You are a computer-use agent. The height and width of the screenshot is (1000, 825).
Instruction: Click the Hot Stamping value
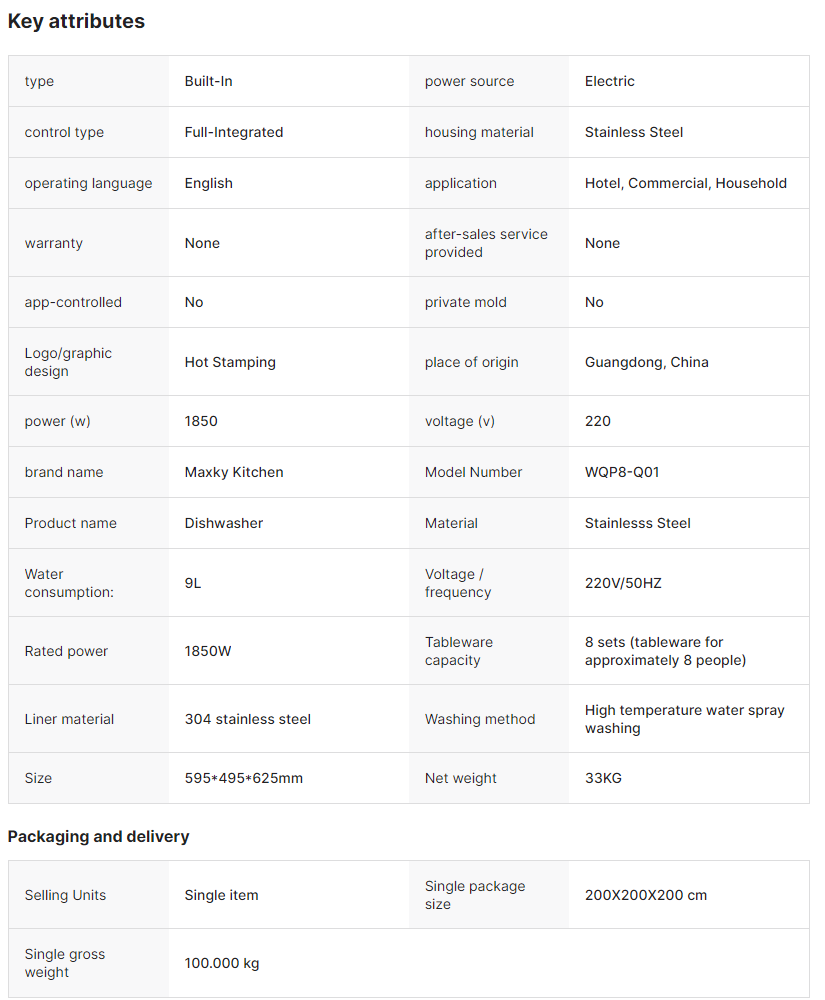[x=230, y=362]
